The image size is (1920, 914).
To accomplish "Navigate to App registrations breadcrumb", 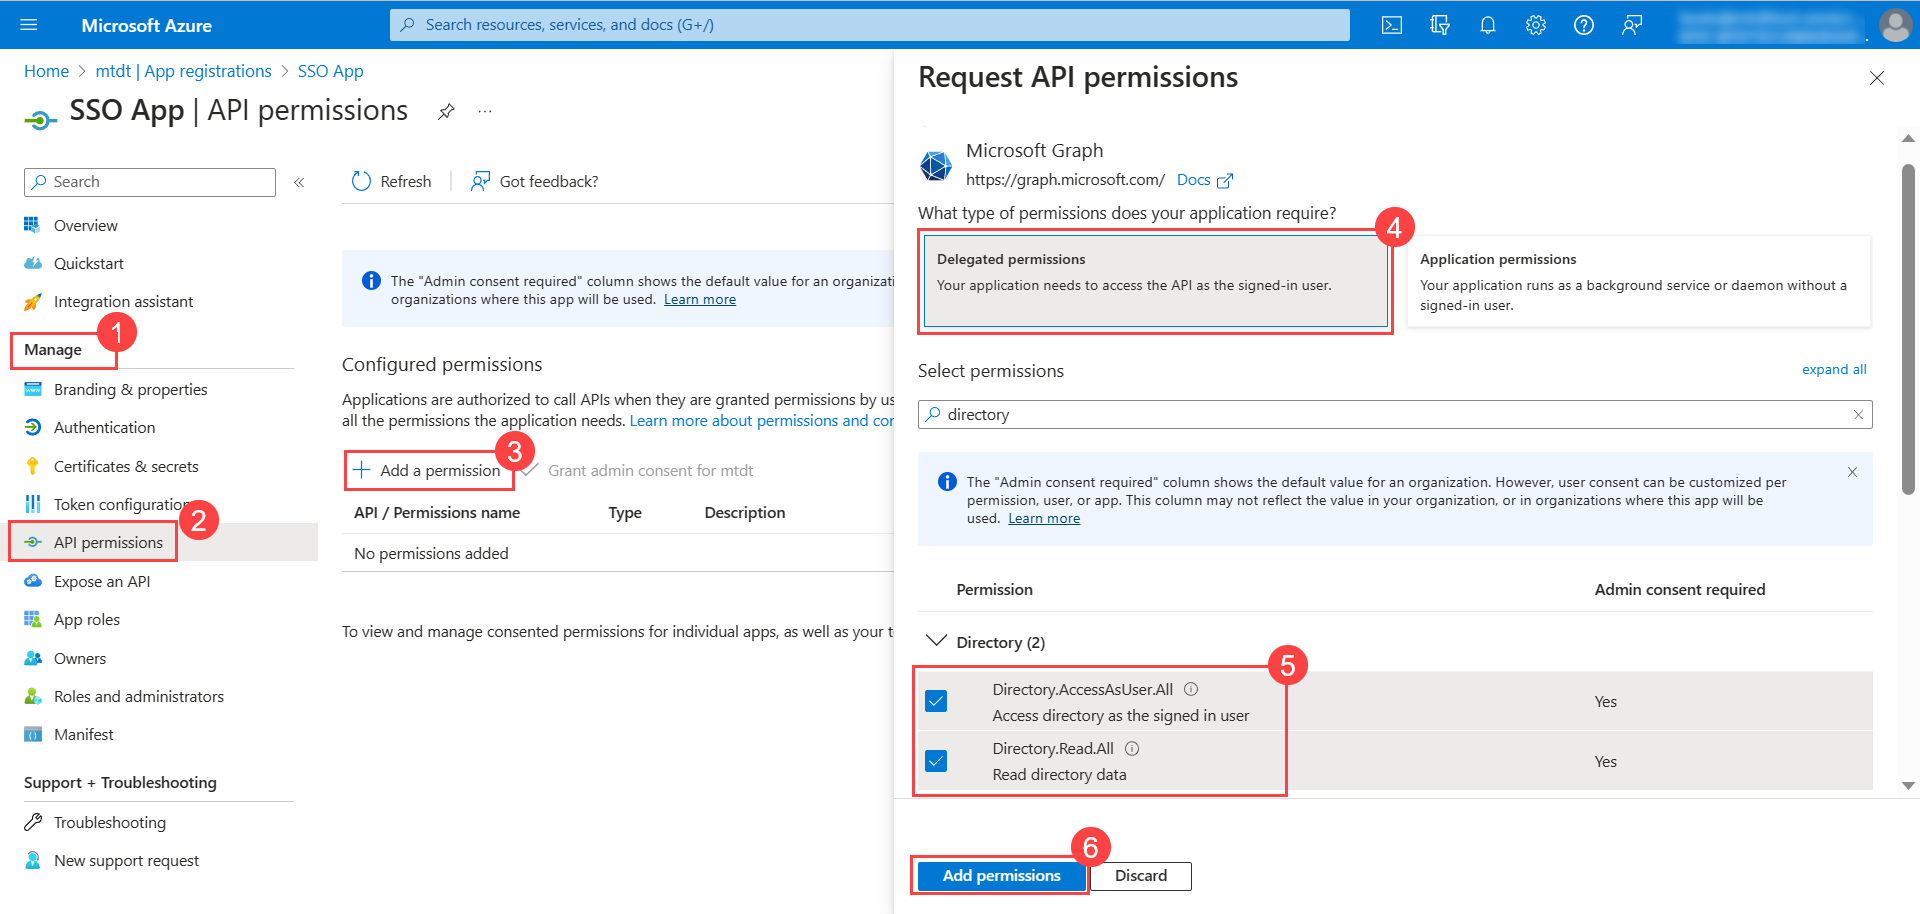I will pos(182,71).
